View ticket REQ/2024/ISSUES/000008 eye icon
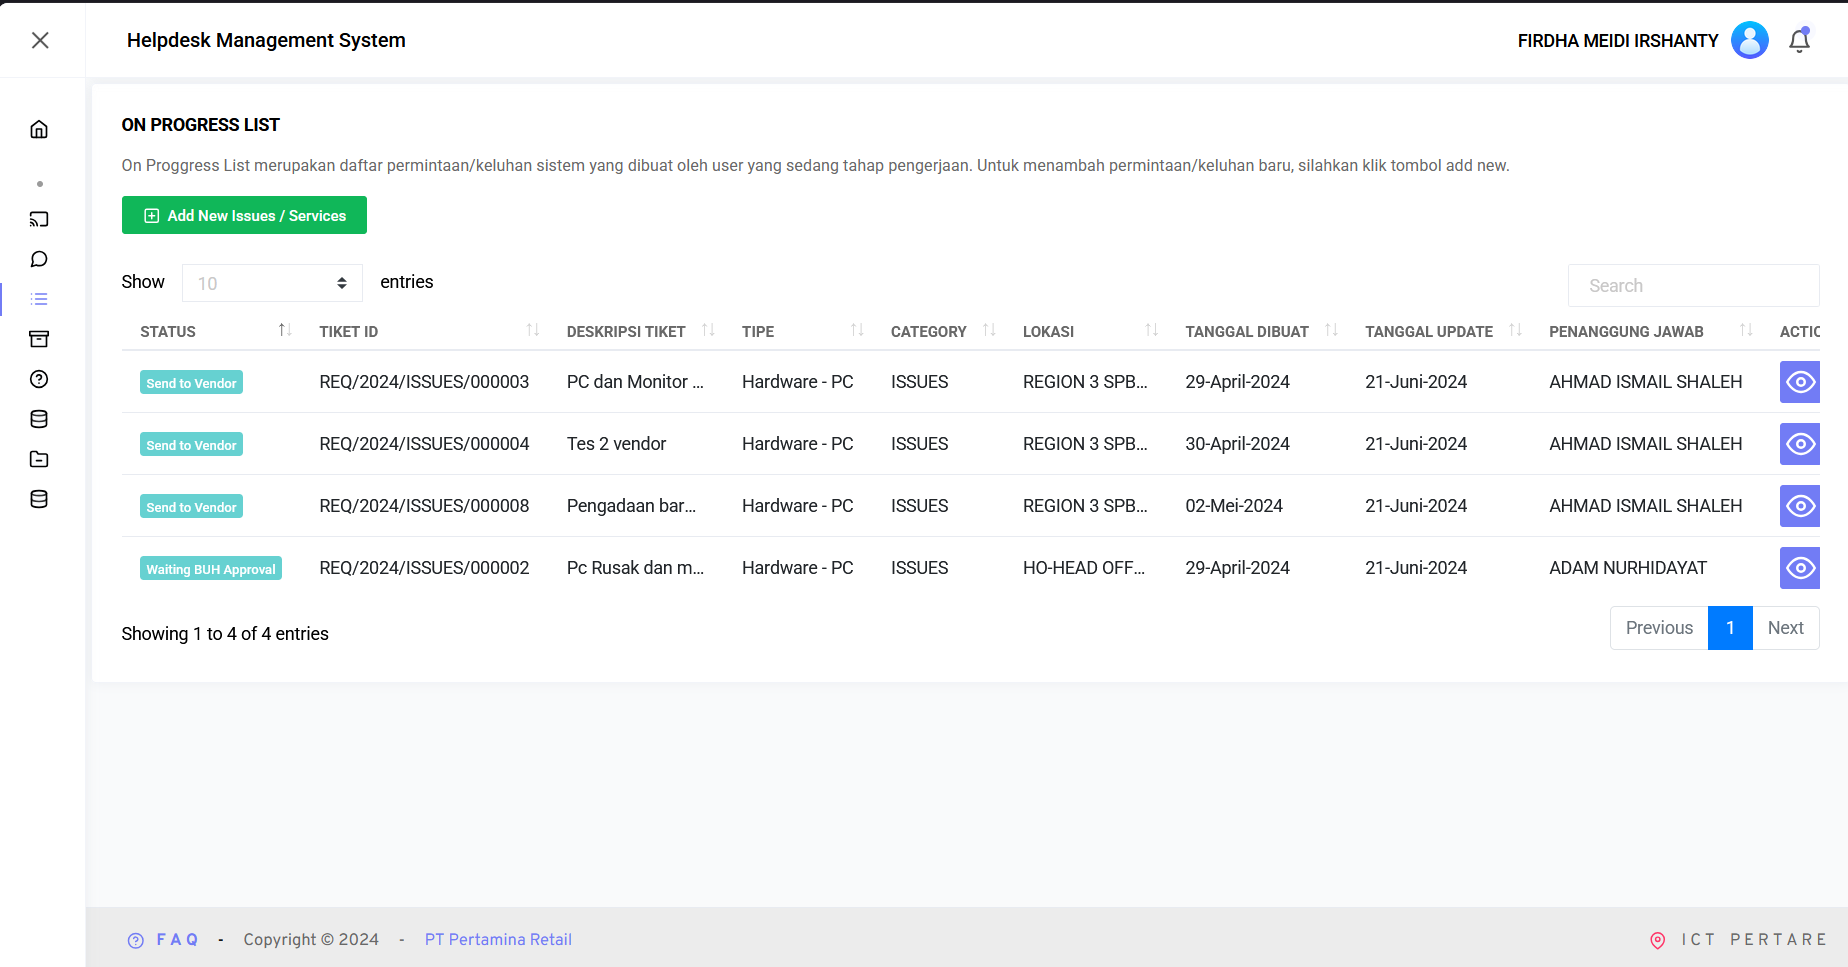Image resolution: width=1848 pixels, height=967 pixels. (1800, 506)
